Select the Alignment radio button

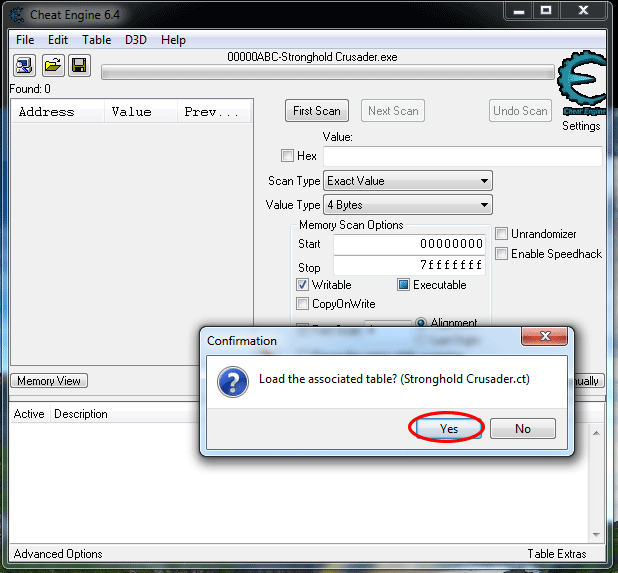421,322
